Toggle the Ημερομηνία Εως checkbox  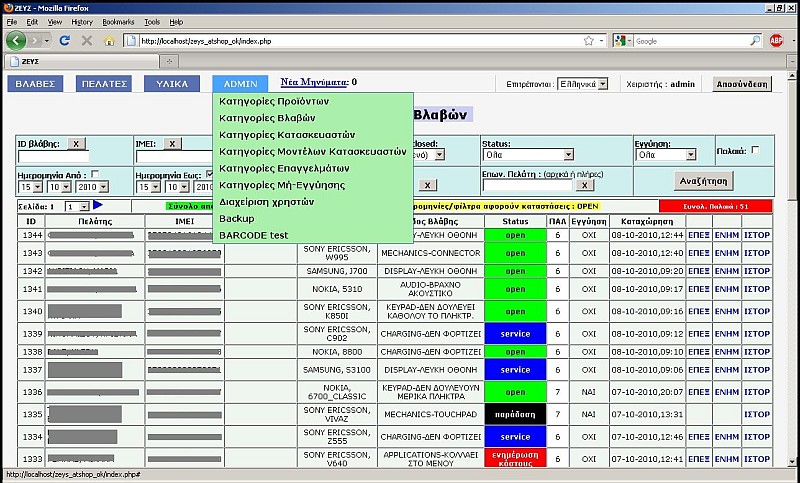pos(209,174)
